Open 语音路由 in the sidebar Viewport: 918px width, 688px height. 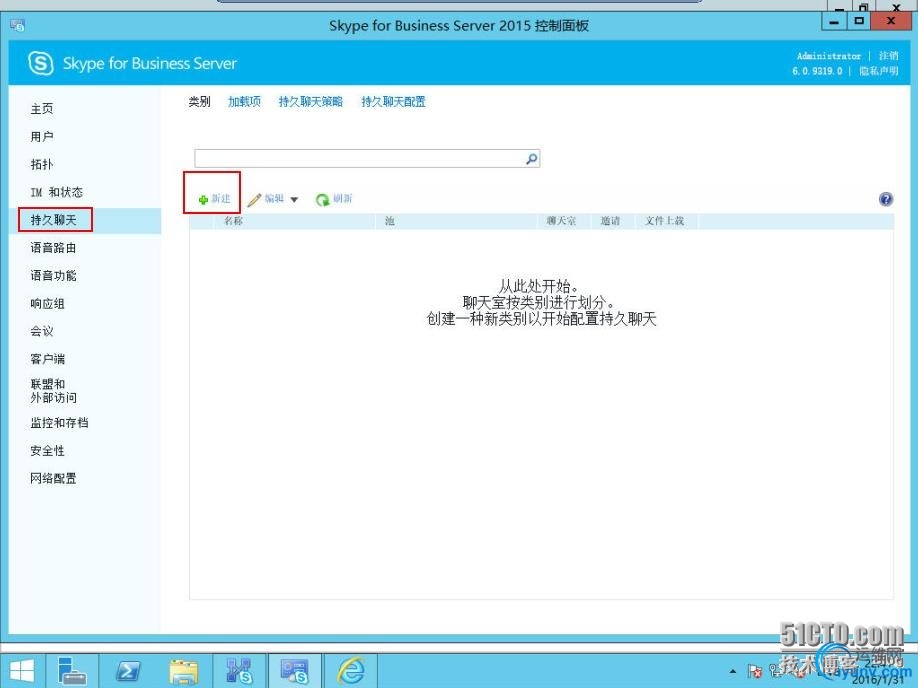pos(53,248)
